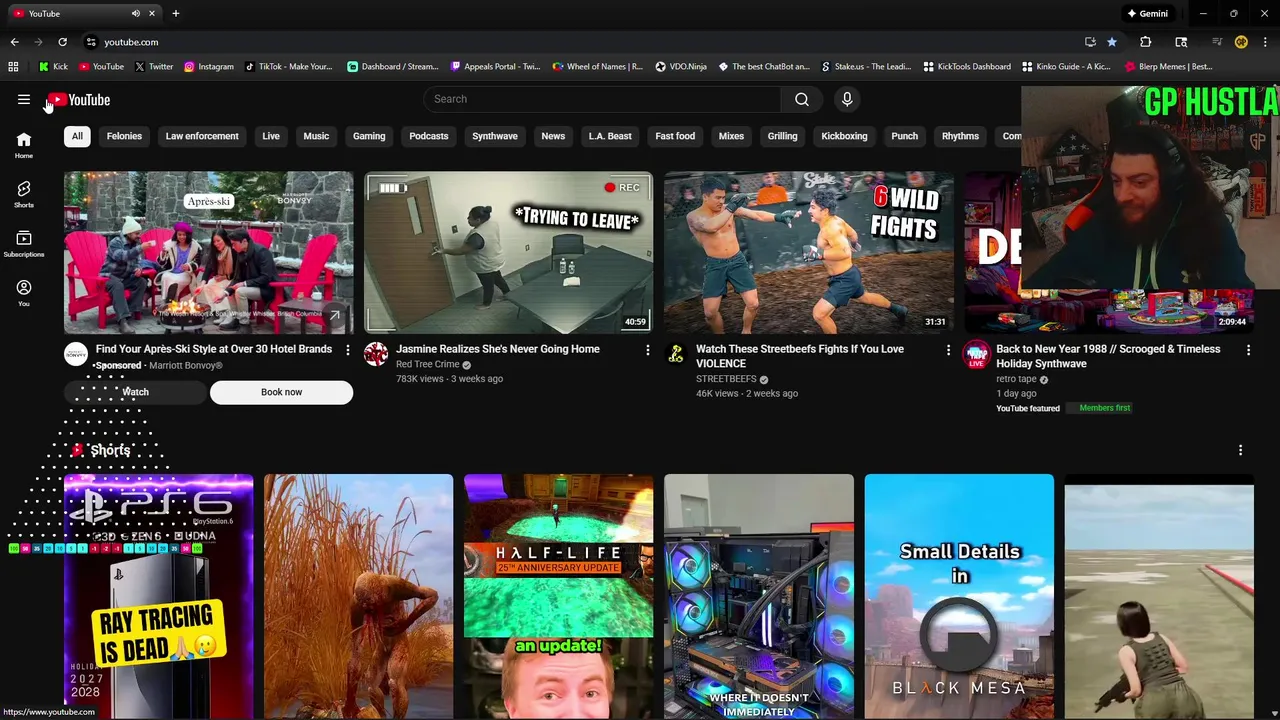
Task: Open the Wheel of Names bookmark
Action: (598, 67)
